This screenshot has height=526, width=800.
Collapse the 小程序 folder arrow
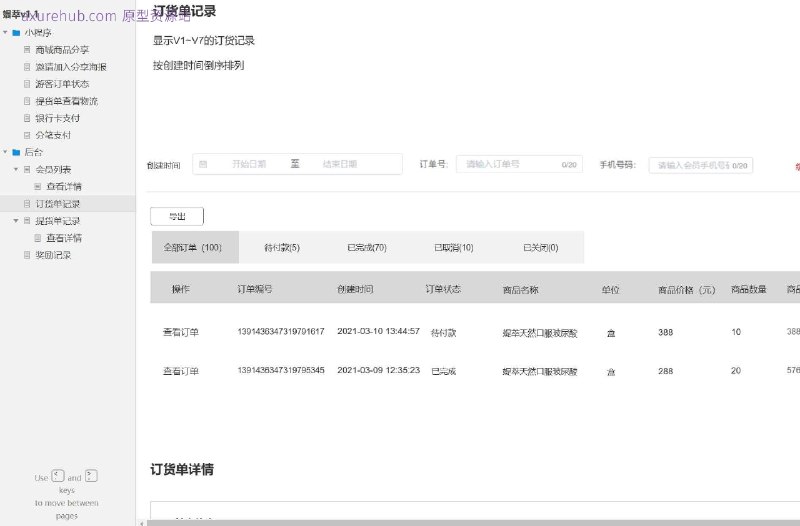(x=5, y=32)
